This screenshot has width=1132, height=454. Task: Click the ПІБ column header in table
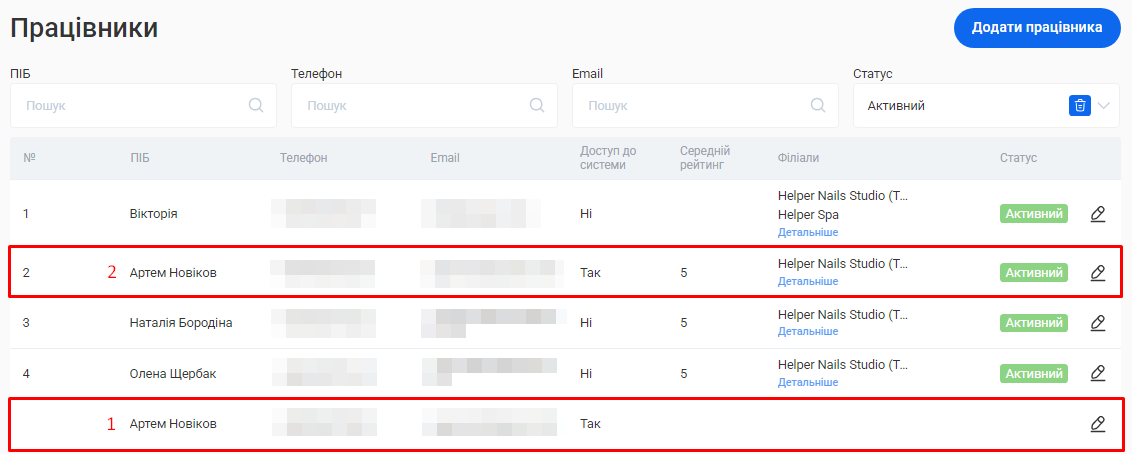point(140,158)
